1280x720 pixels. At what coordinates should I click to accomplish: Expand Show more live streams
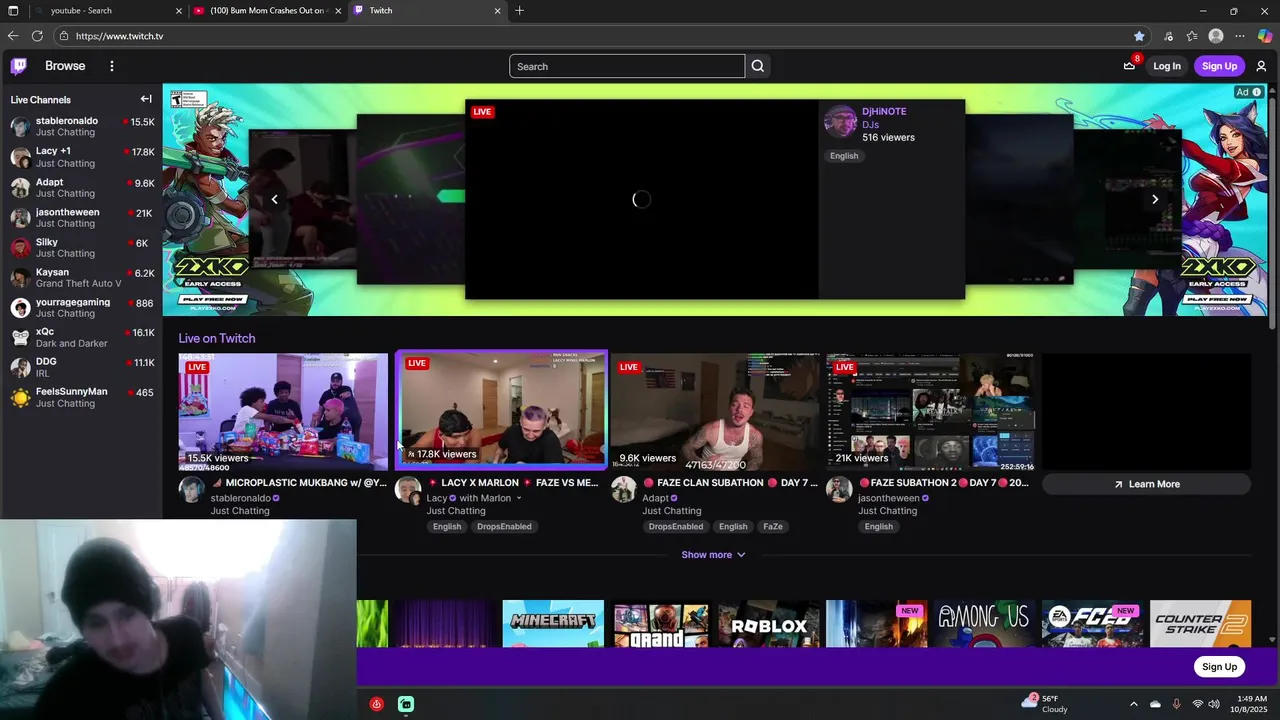pos(713,555)
